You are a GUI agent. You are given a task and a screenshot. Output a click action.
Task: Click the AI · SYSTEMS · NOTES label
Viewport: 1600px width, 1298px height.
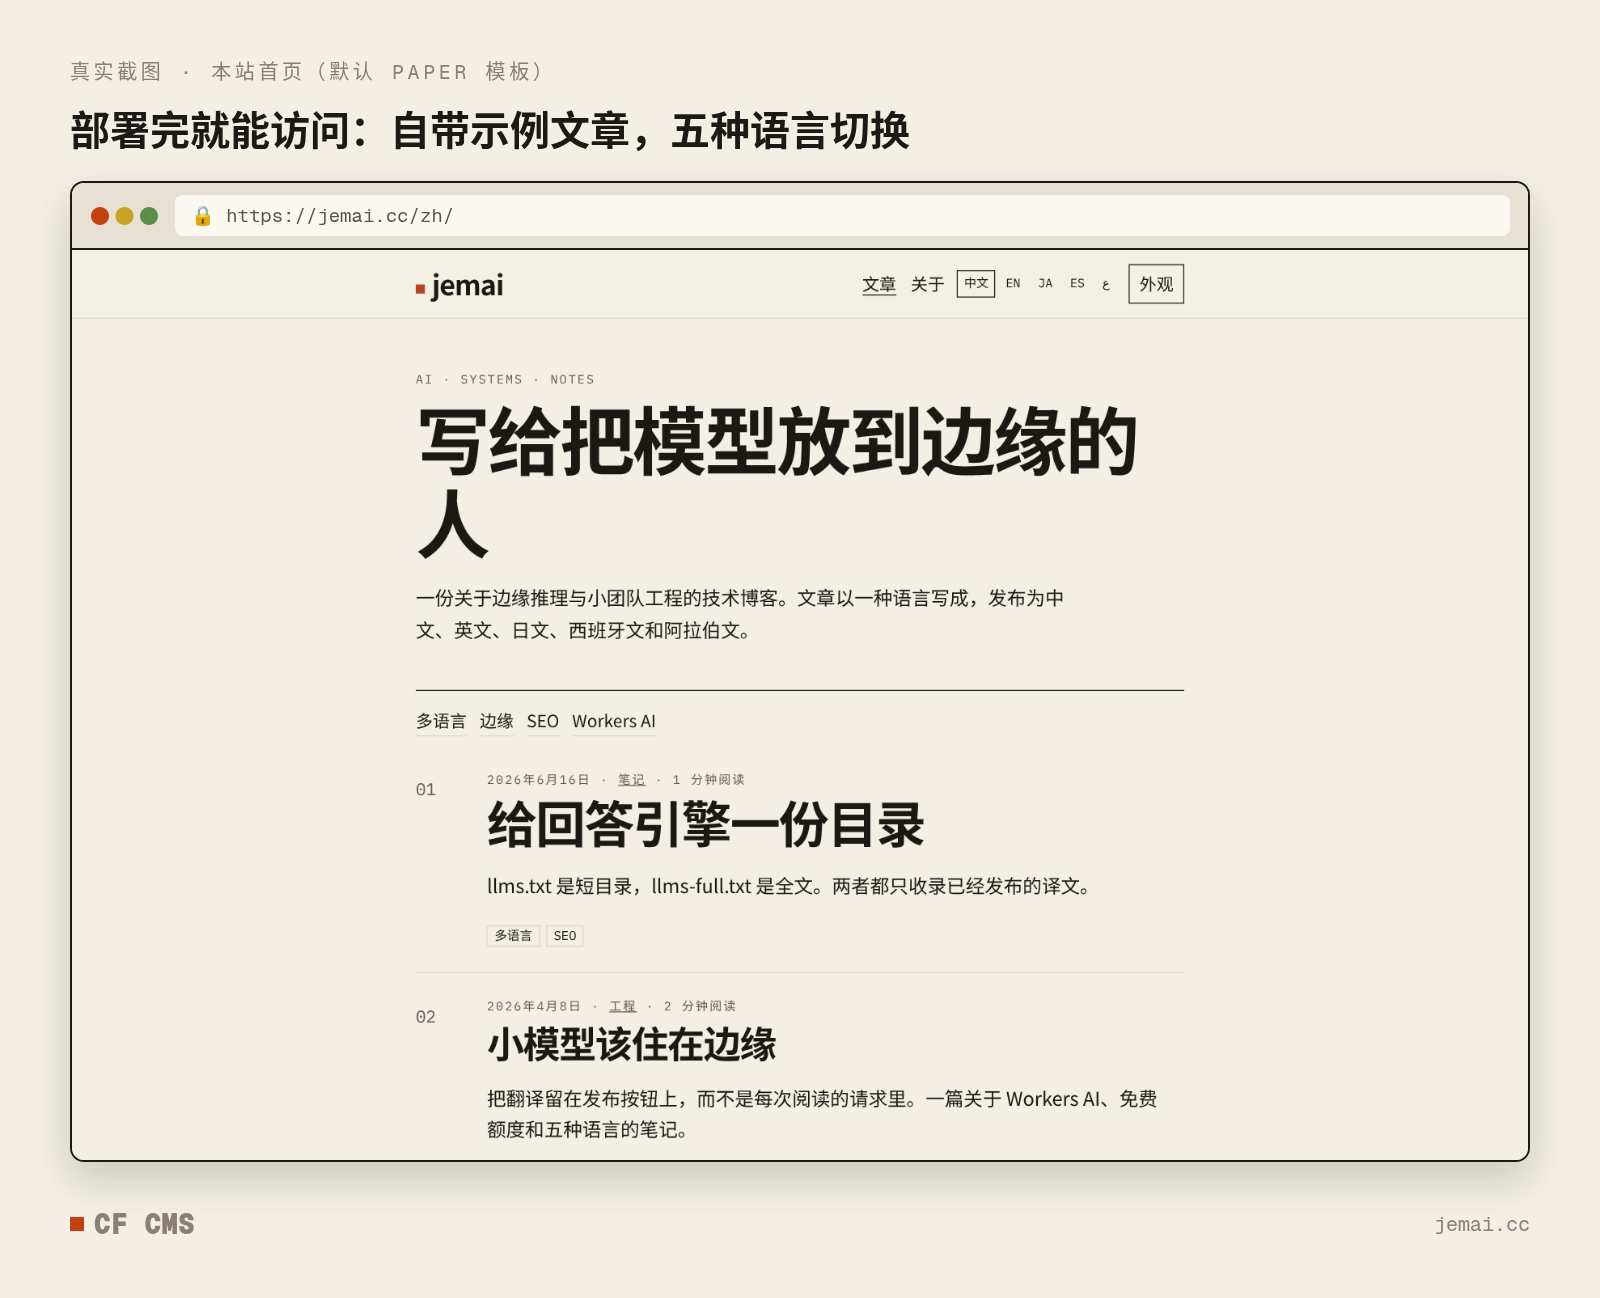(x=505, y=380)
